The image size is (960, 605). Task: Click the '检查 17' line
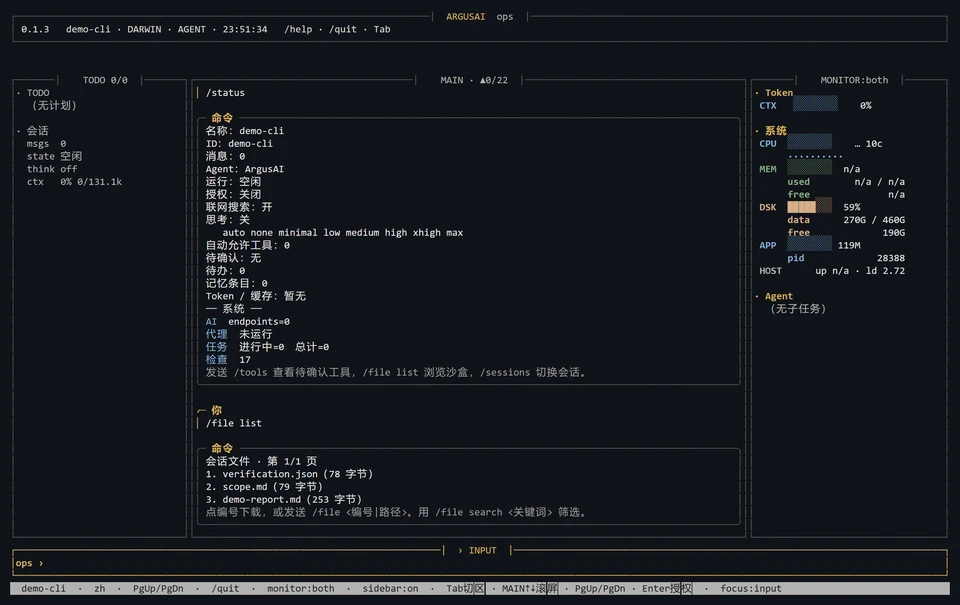[228, 359]
